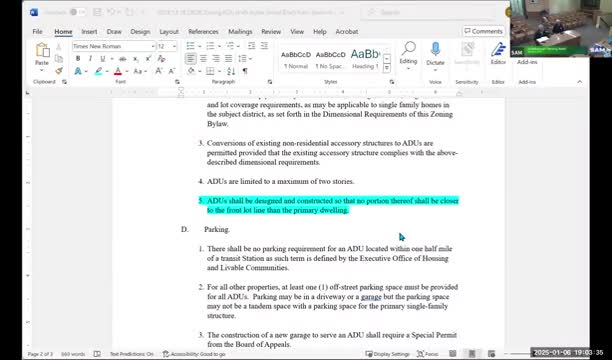Image resolution: width=612 pixels, height=360 pixels.
Task: Open the References ribbon tab
Action: [x=203, y=32]
